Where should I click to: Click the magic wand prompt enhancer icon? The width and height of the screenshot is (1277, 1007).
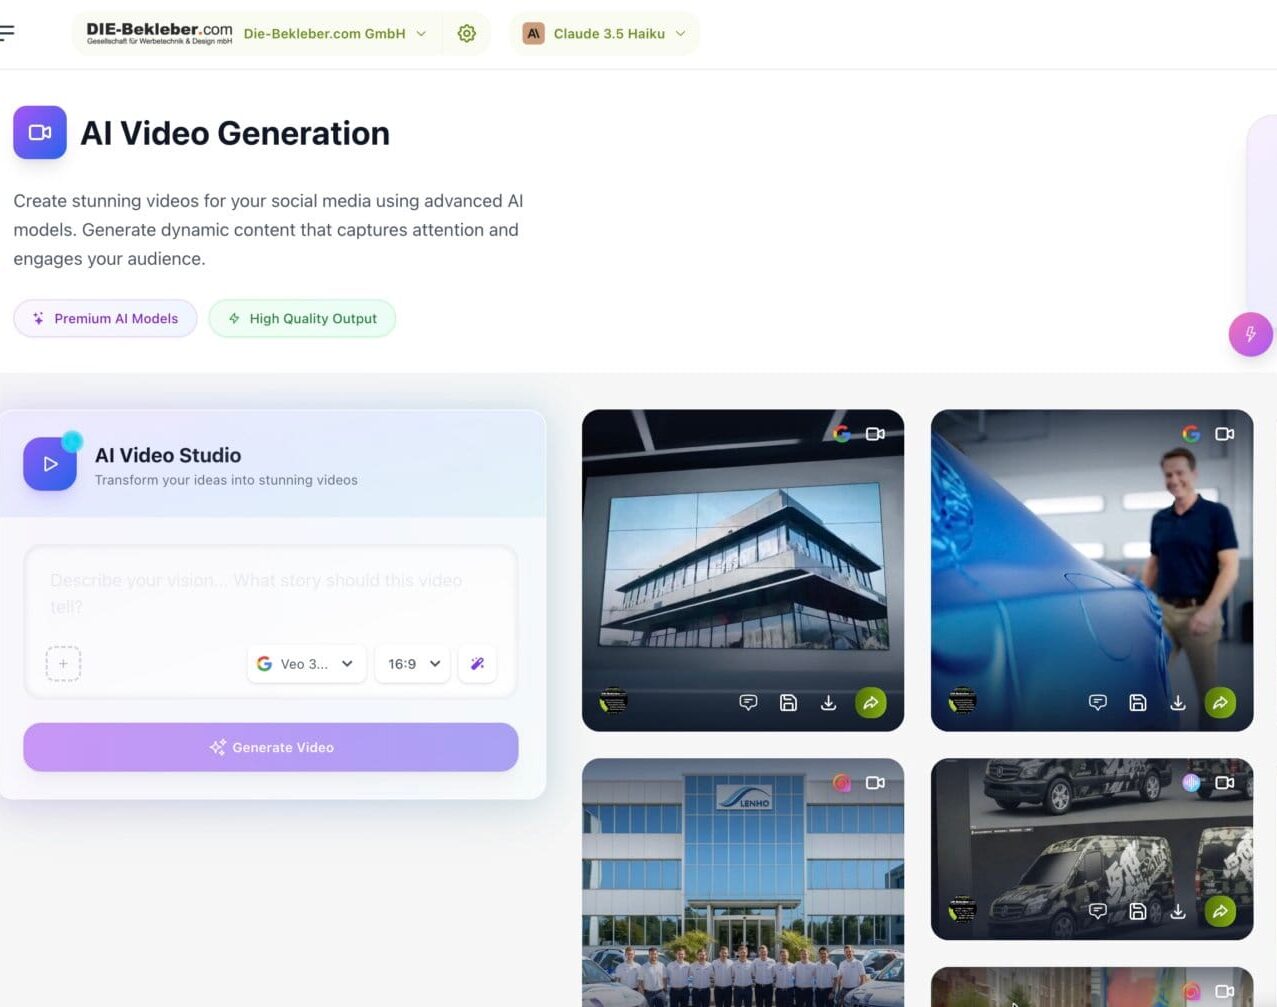(x=477, y=664)
